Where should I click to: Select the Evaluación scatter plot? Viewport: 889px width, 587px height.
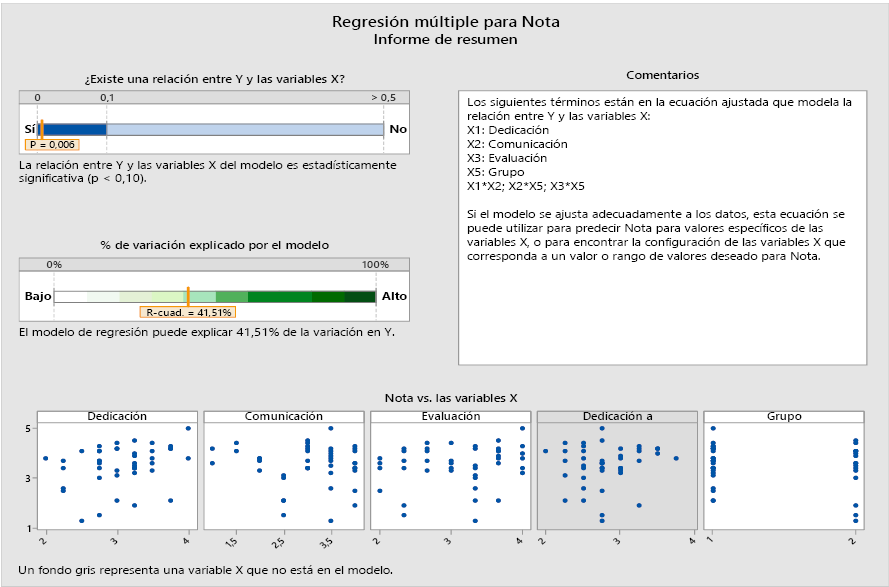click(x=449, y=475)
